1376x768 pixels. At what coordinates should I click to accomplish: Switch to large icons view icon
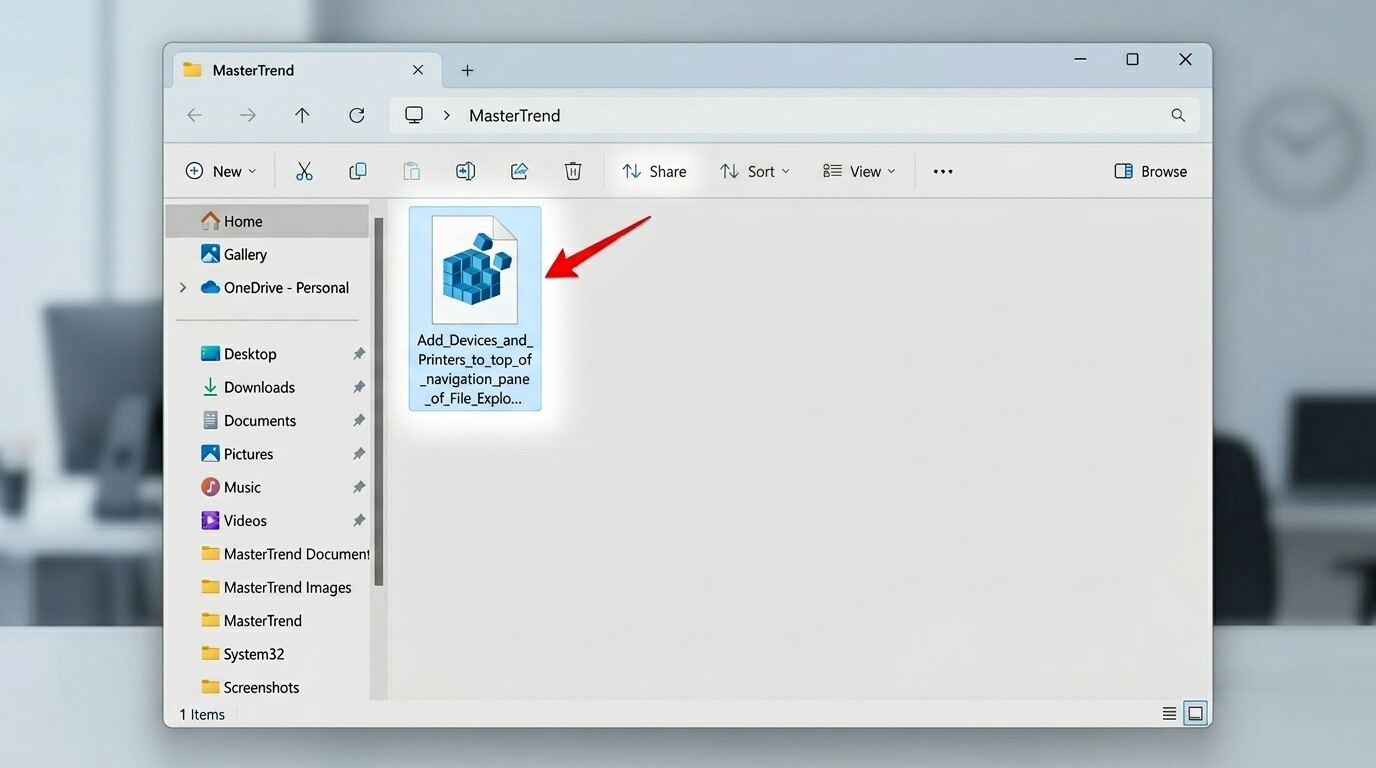click(x=1195, y=714)
